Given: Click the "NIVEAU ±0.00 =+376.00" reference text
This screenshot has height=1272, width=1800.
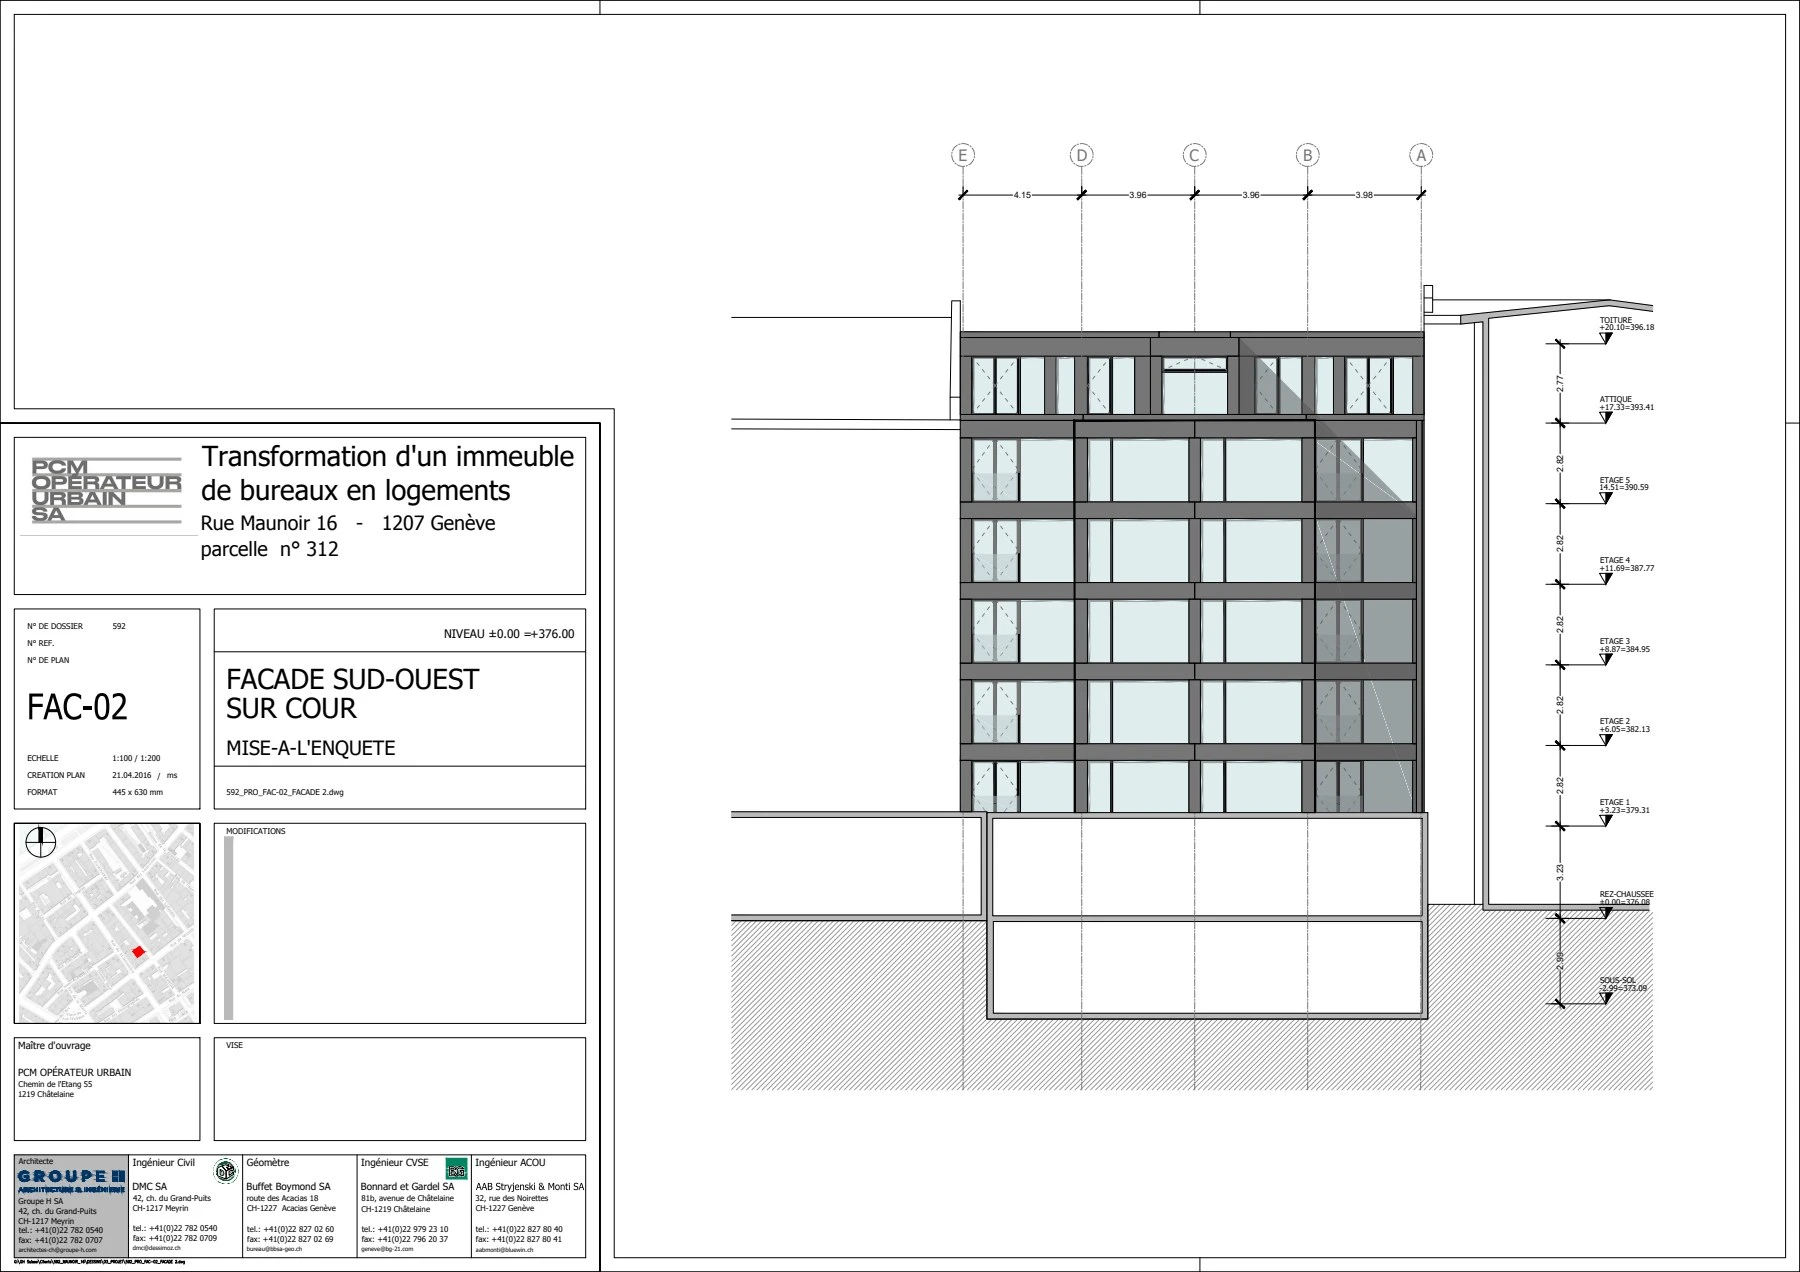Looking at the screenshot, I should [509, 634].
